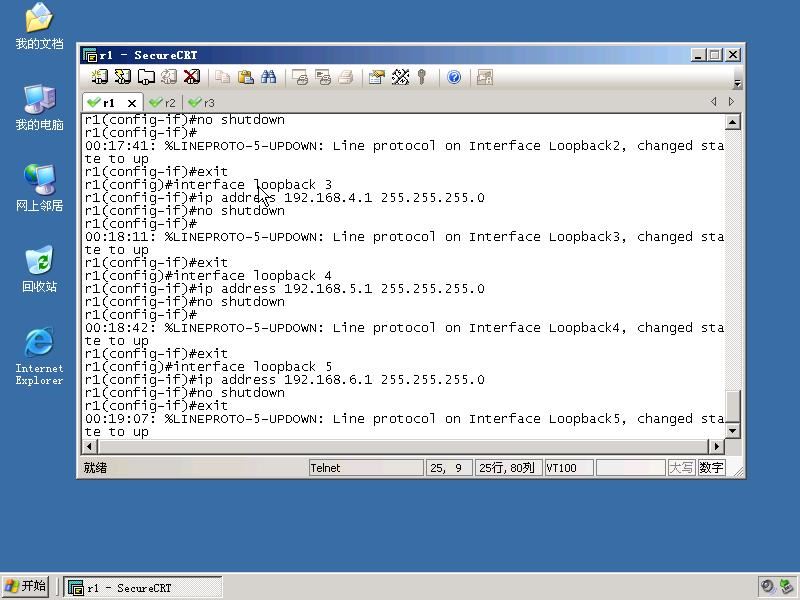800x600 pixels.
Task: Click the SecureCRT title bar window icon
Action: [90, 55]
